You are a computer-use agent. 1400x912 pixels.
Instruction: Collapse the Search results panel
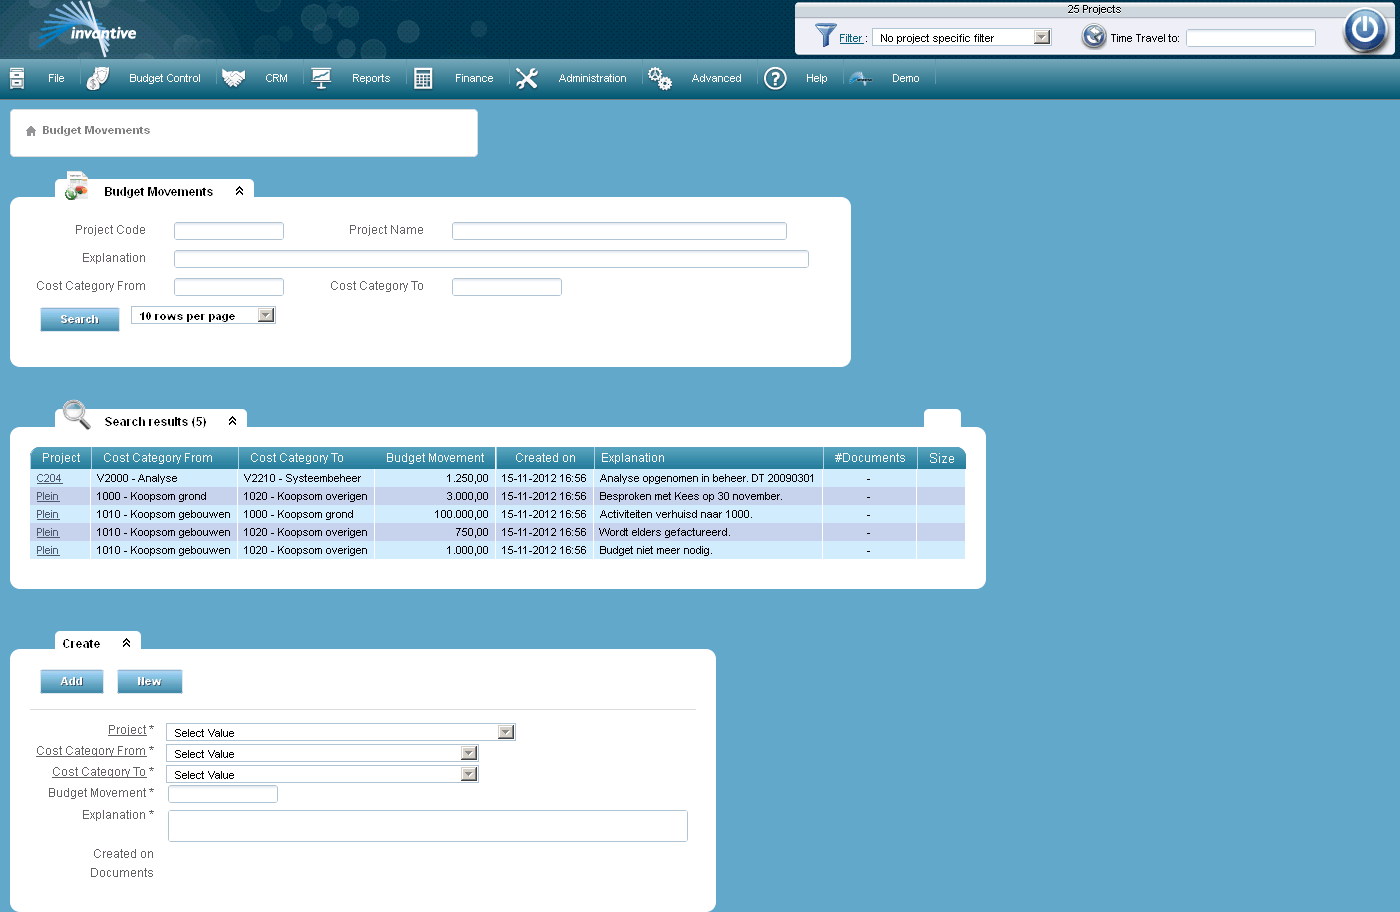(x=232, y=421)
